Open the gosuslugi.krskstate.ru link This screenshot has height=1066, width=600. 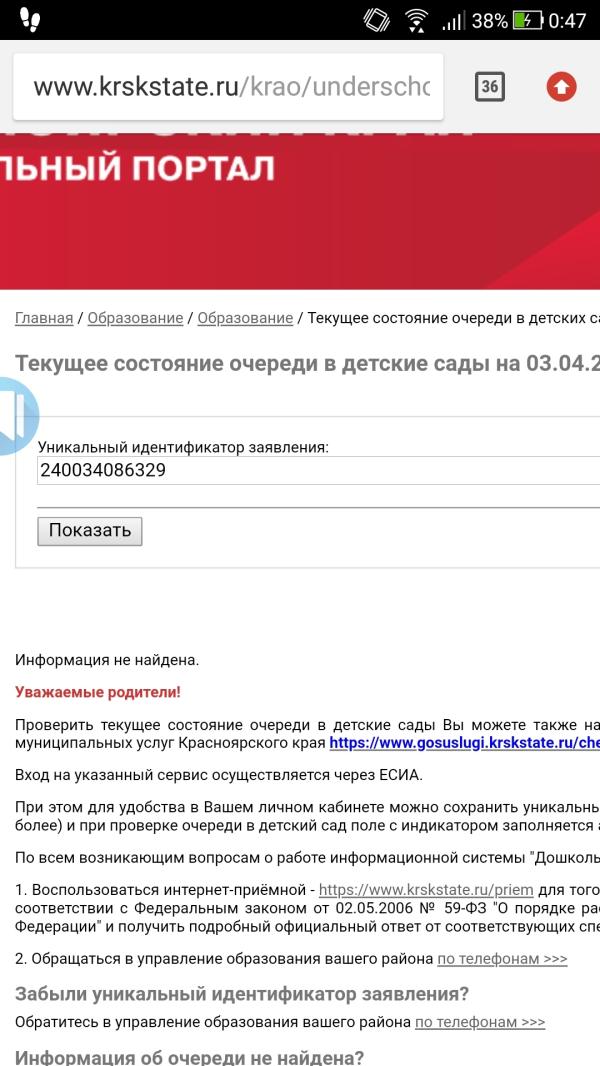[x=464, y=743]
